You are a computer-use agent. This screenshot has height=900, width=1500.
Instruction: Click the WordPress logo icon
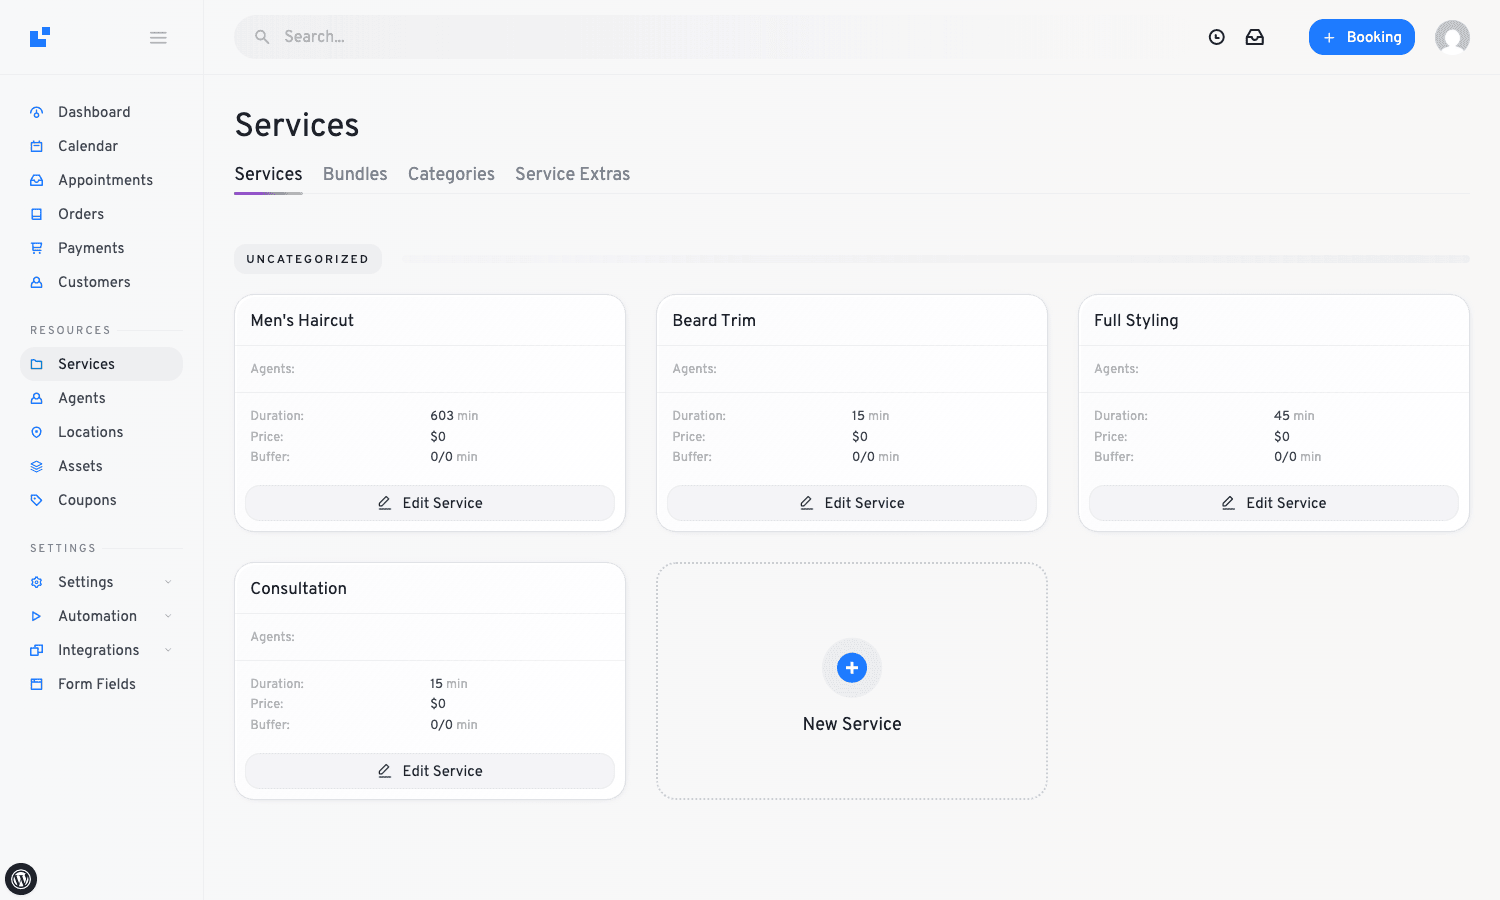click(x=21, y=879)
